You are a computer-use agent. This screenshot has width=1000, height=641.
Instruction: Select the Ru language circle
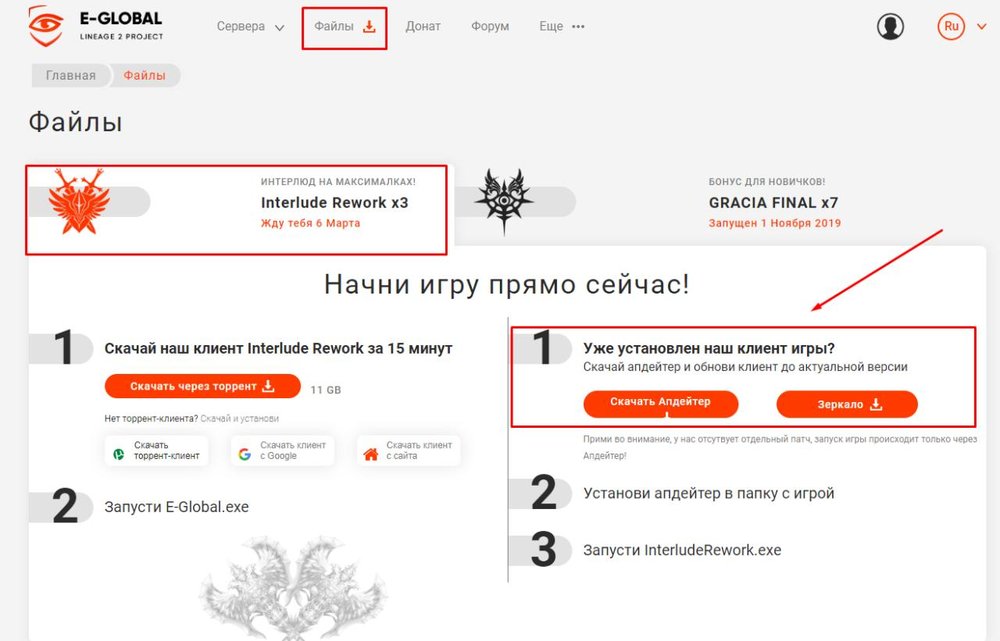(x=951, y=27)
